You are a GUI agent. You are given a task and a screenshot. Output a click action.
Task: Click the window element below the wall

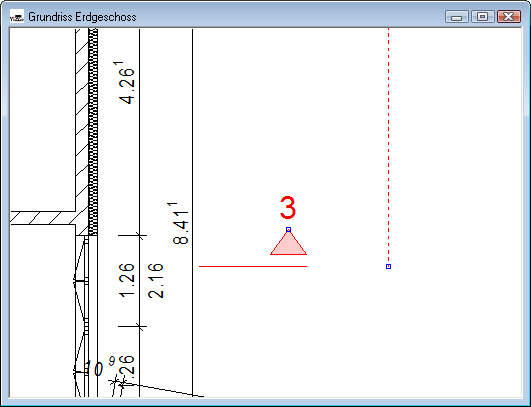tap(86, 315)
